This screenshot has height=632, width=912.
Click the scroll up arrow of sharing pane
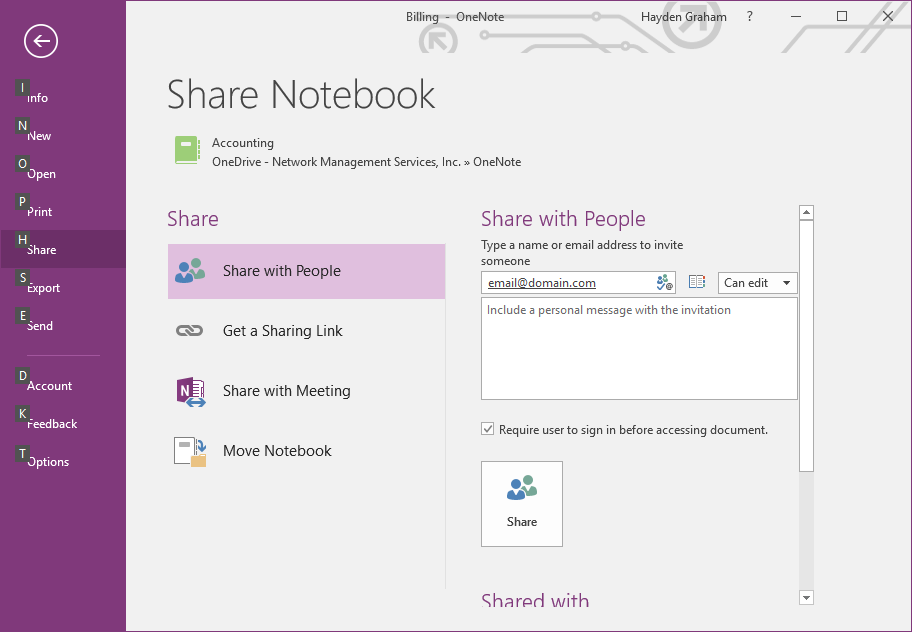coord(806,212)
